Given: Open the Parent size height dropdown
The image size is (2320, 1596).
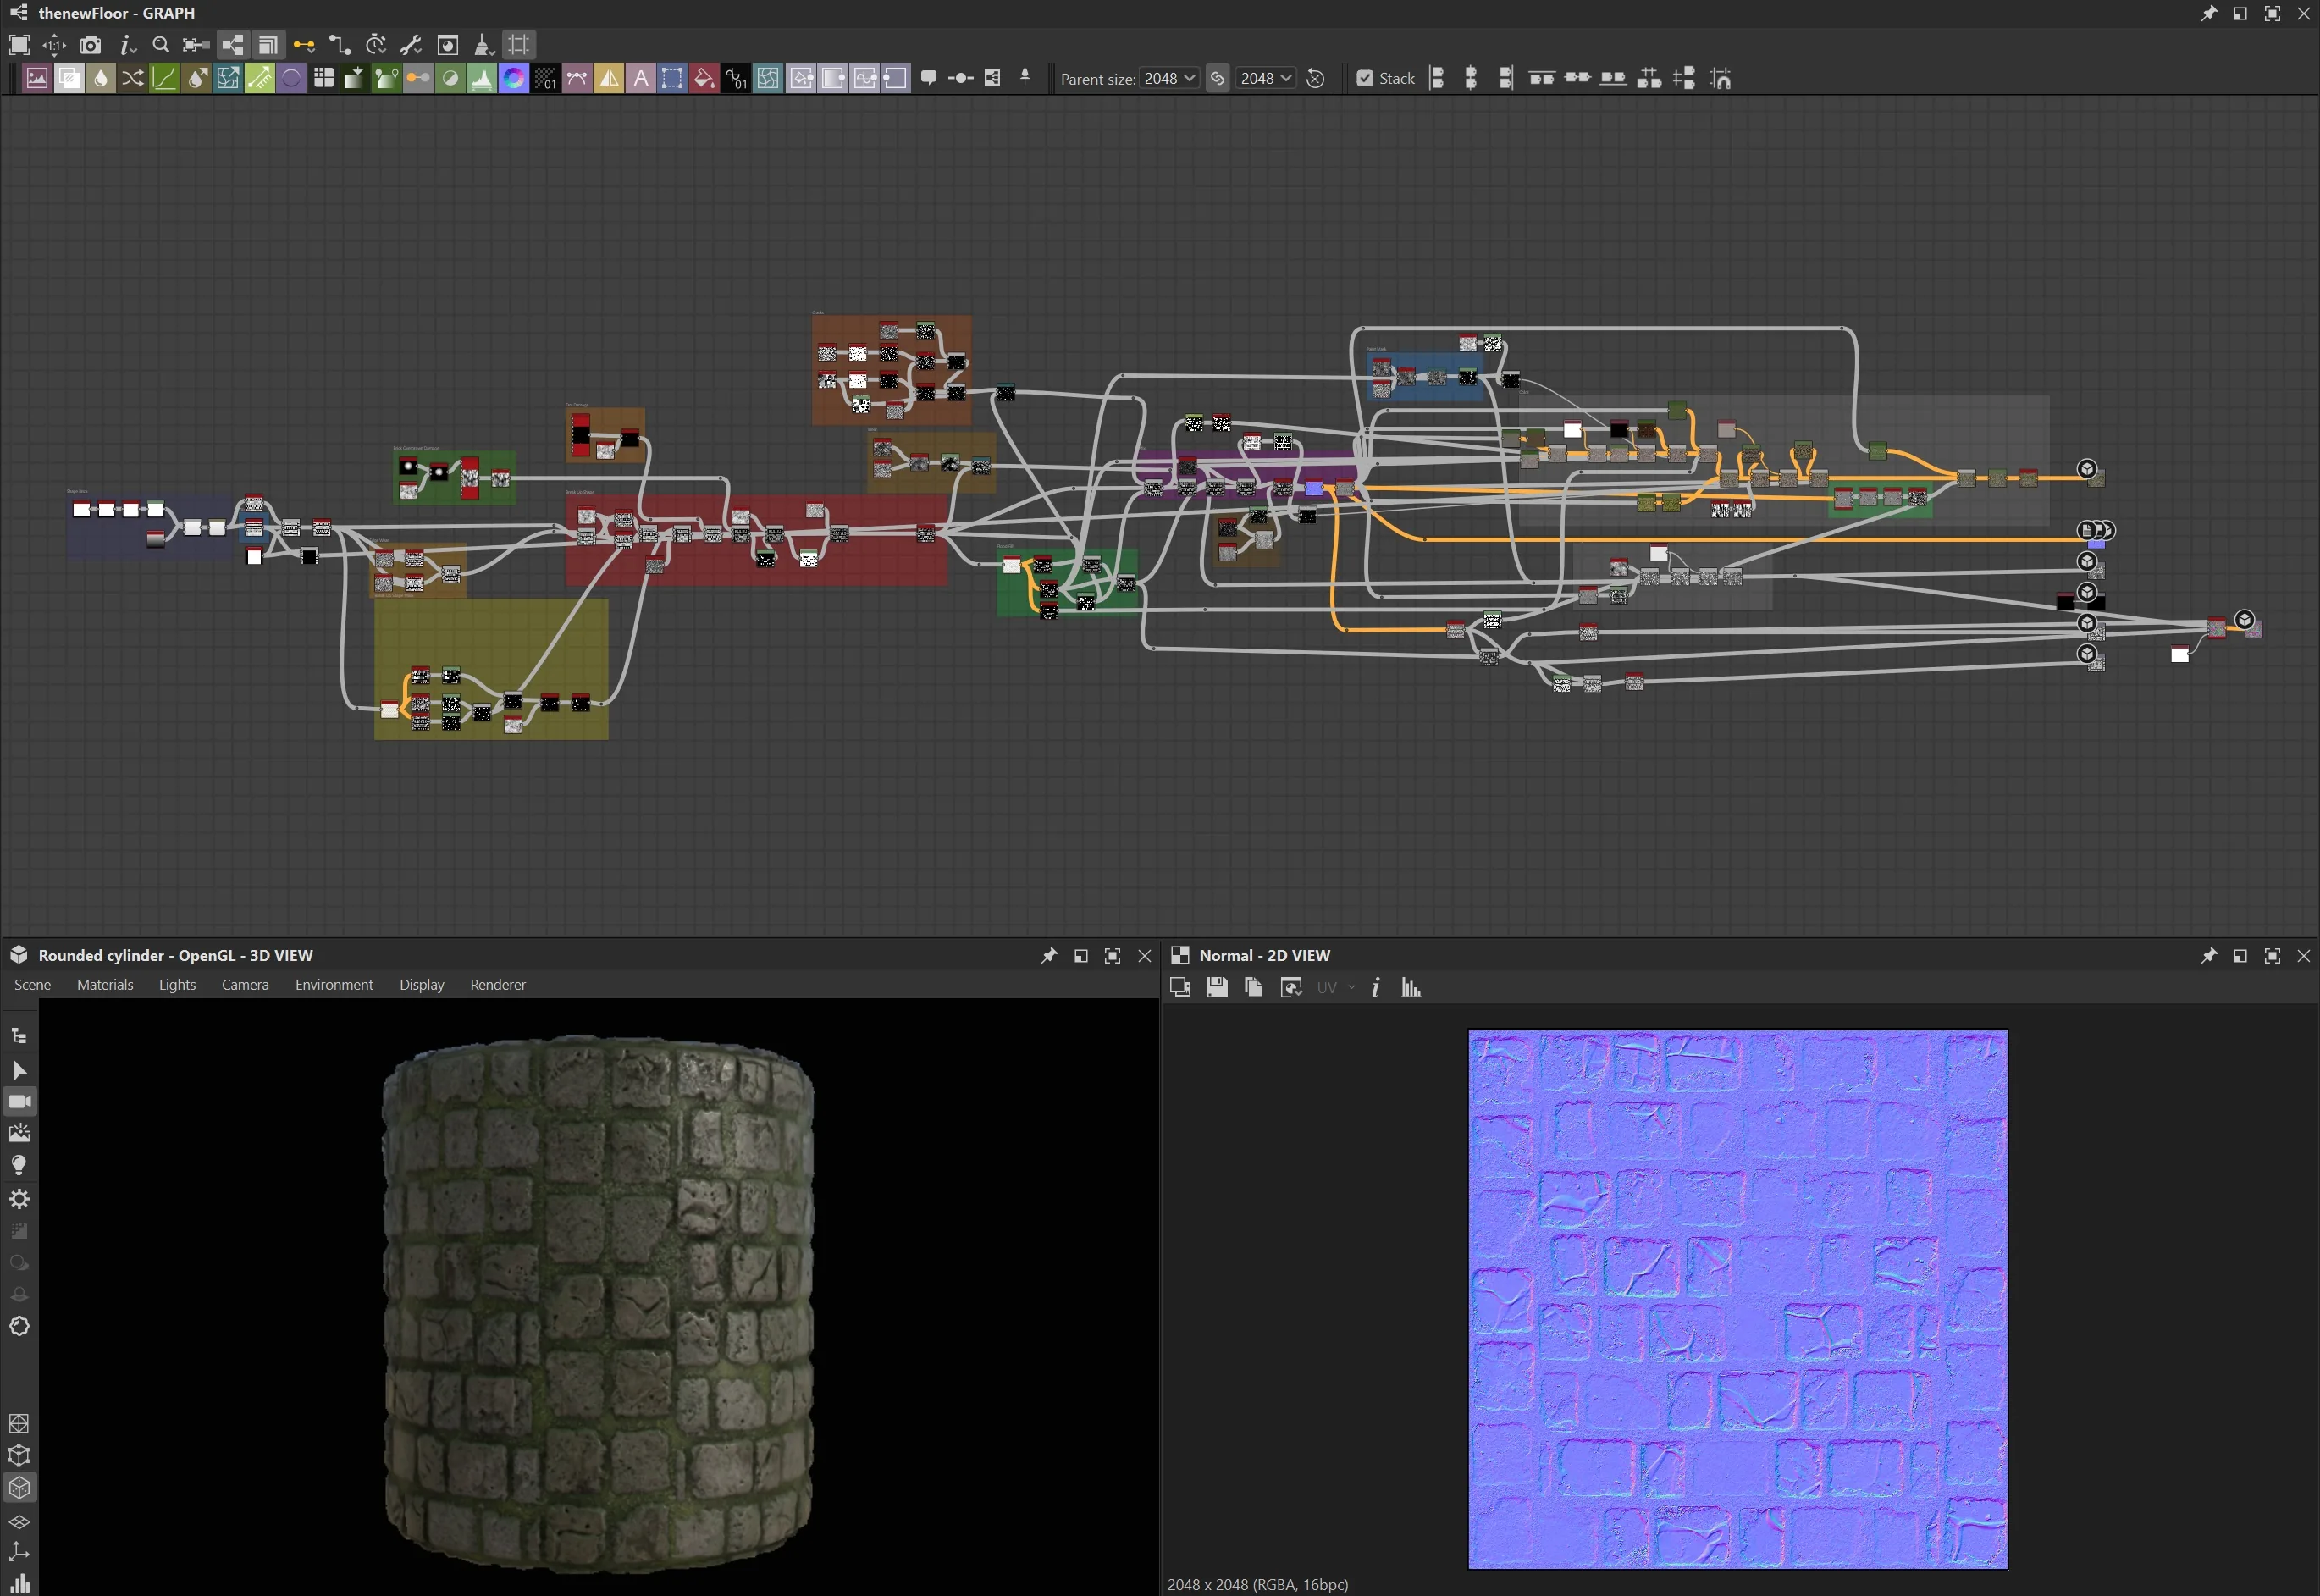Looking at the screenshot, I should point(1266,78).
